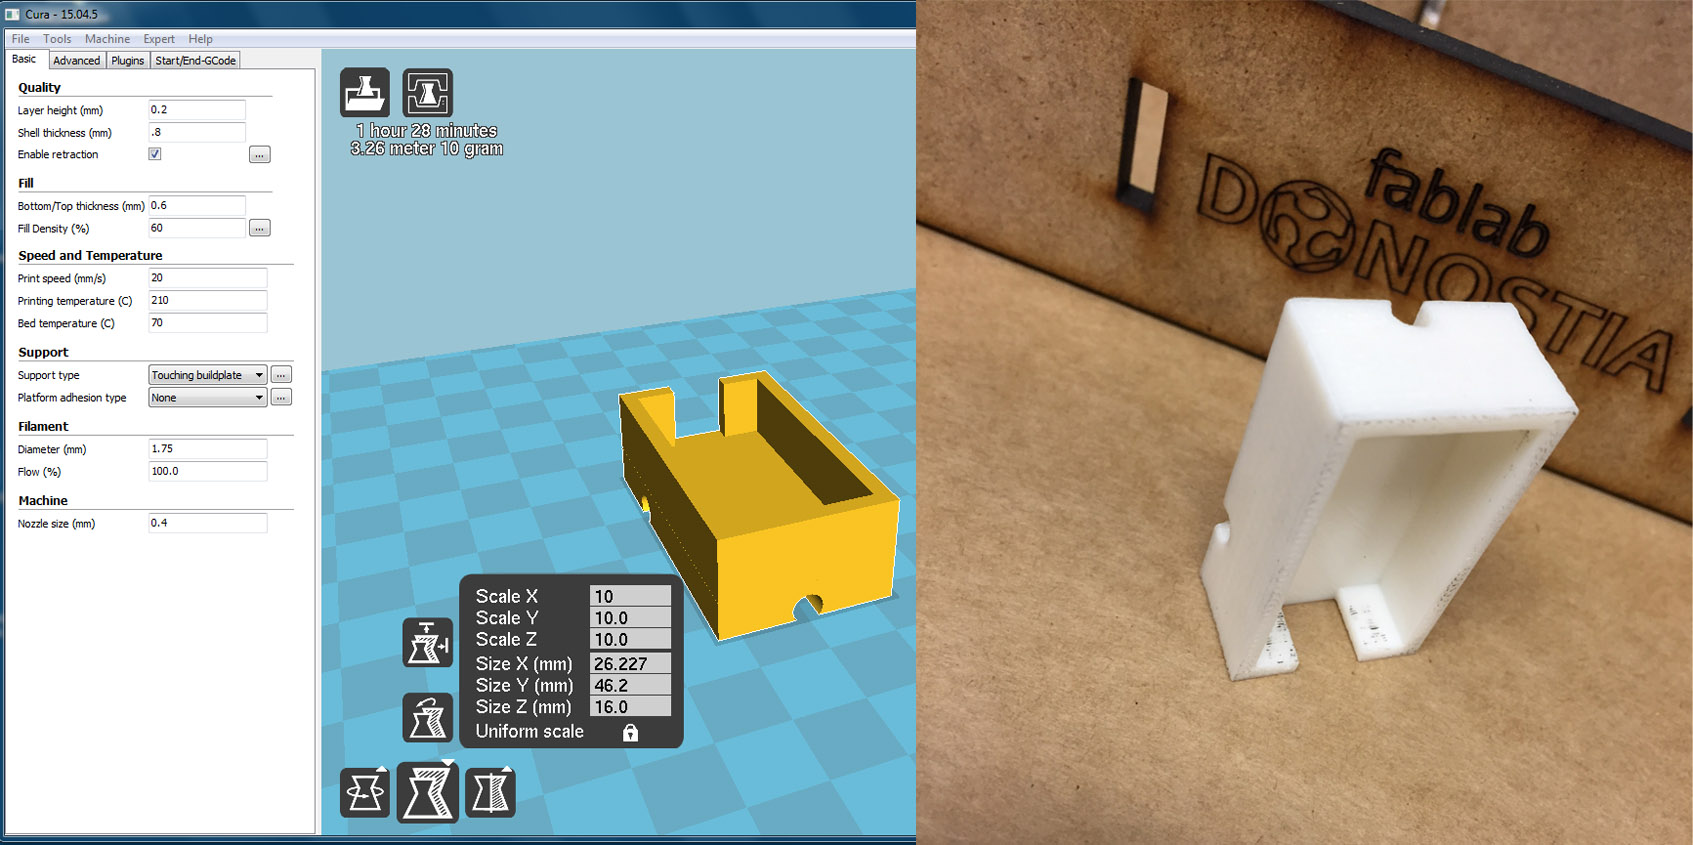Open the Expert menu

(159, 39)
